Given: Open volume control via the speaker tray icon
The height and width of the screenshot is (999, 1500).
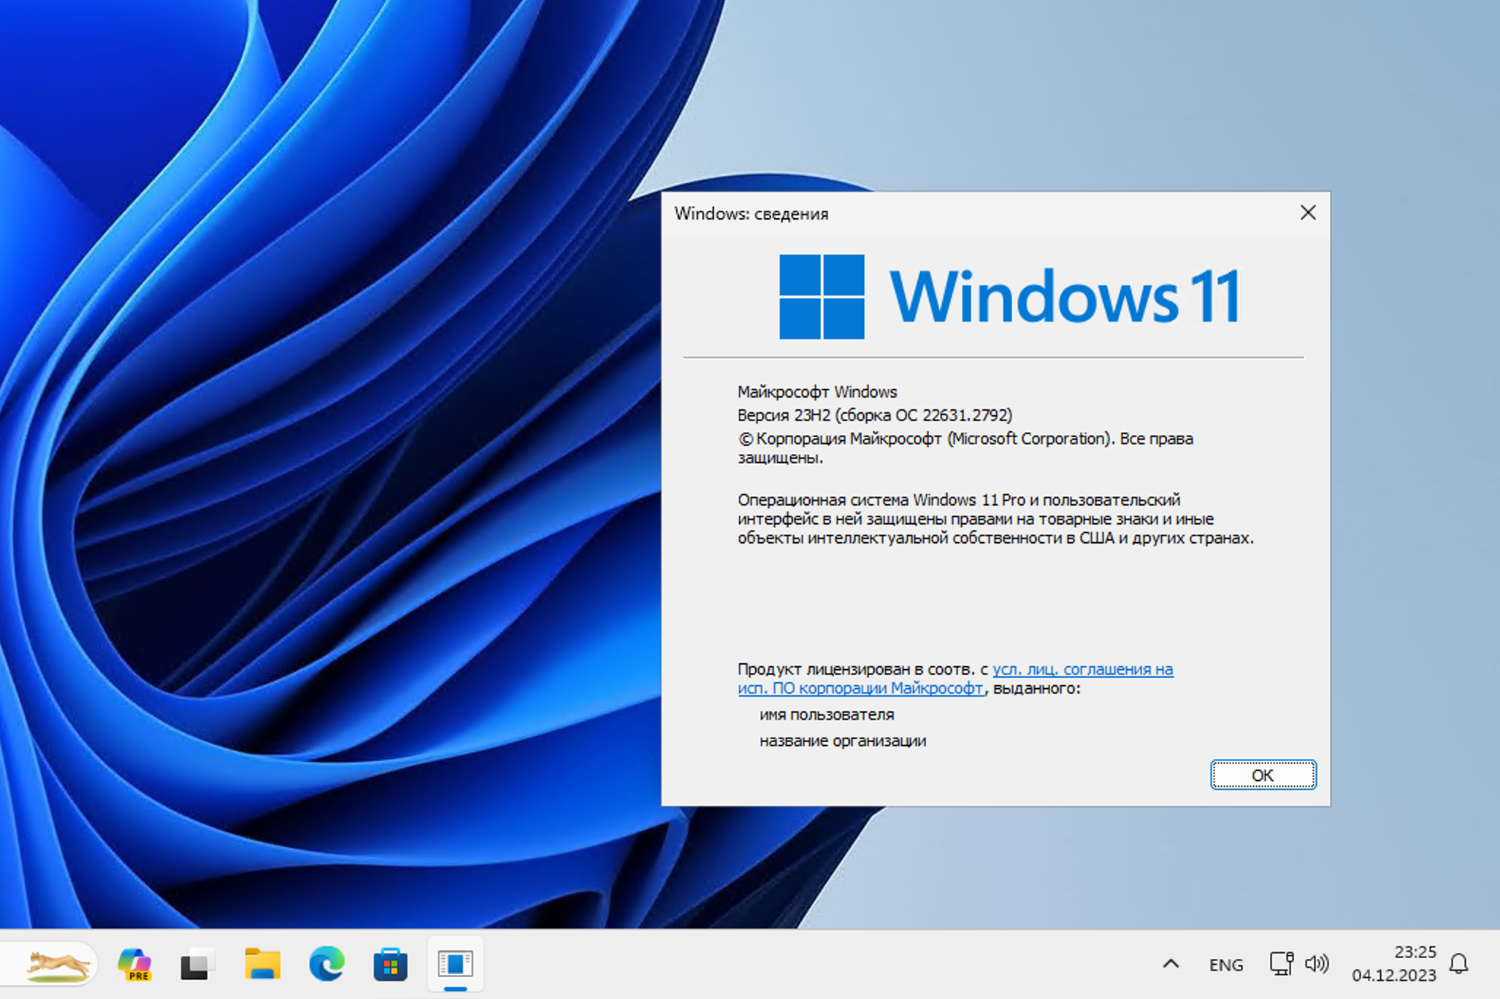Looking at the screenshot, I should tap(1318, 964).
